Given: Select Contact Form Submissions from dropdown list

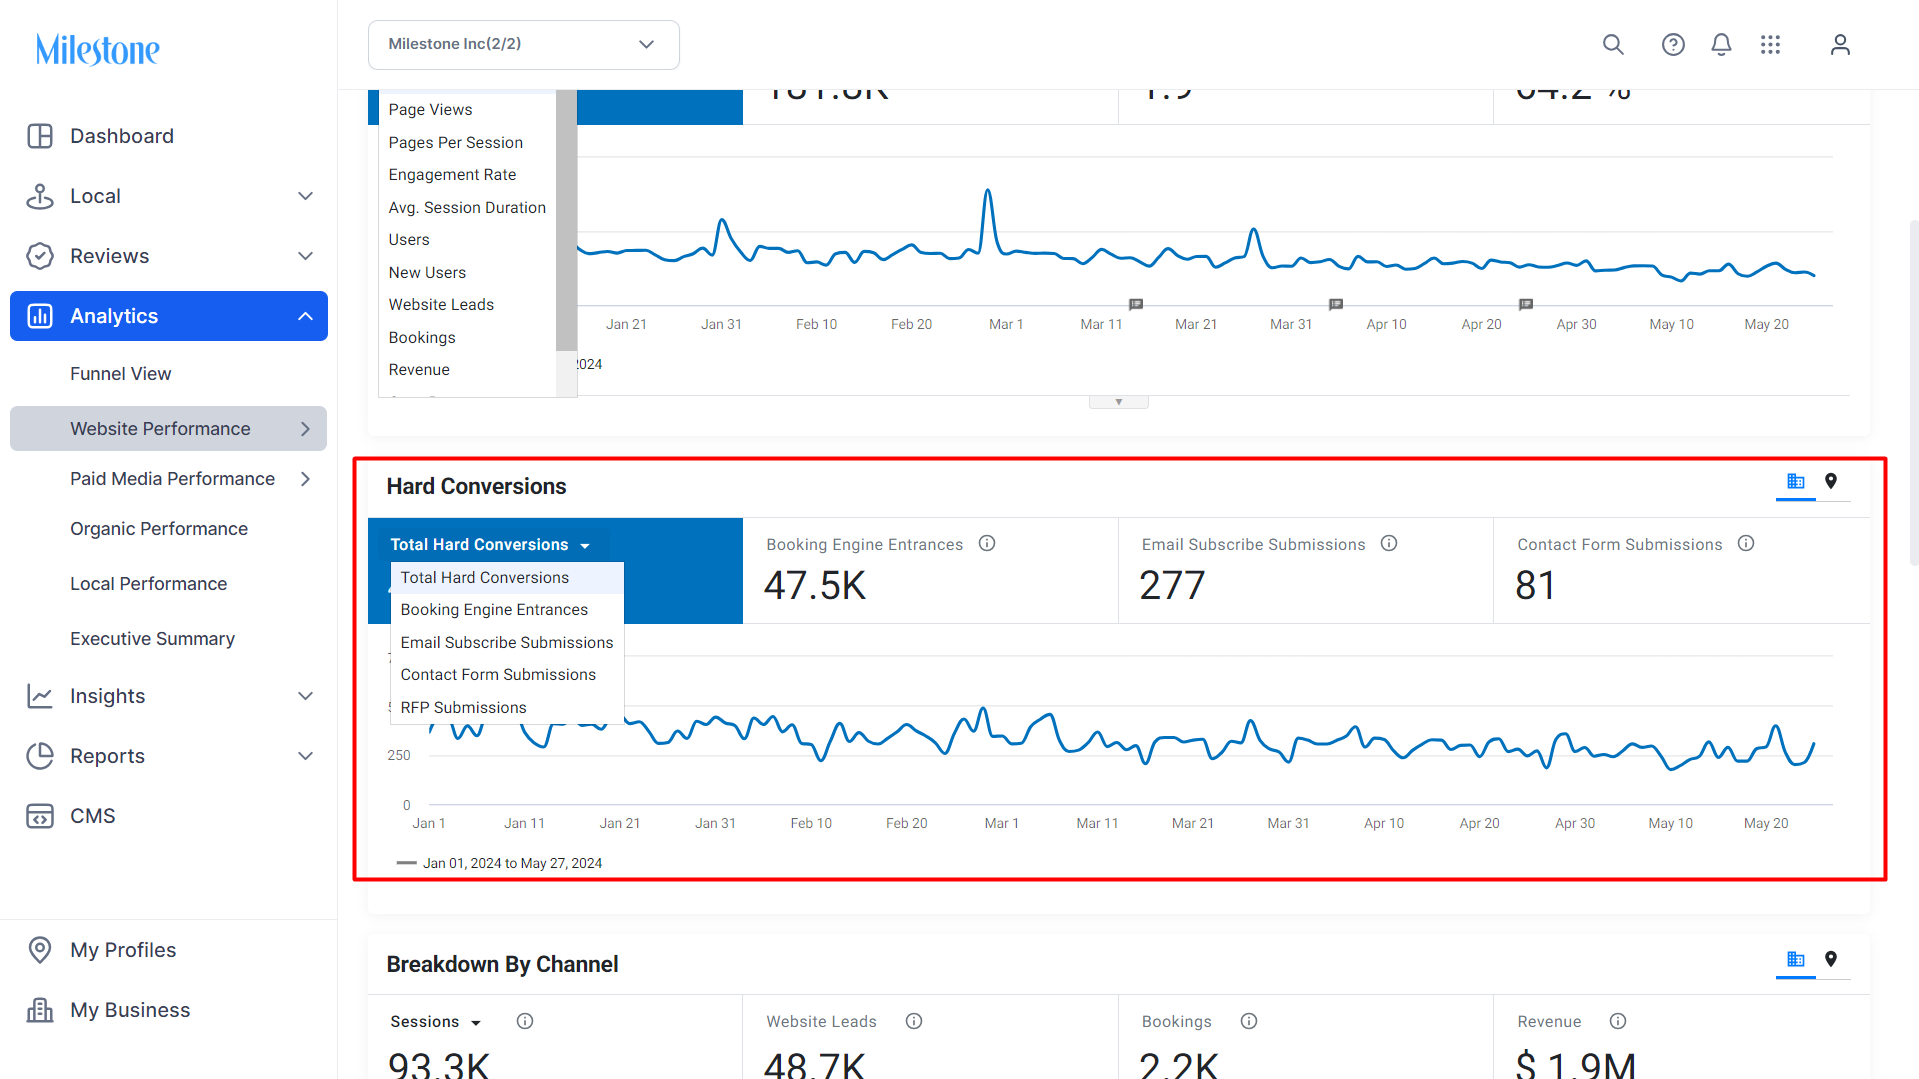Looking at the screenshot, I should (x=507, y=675).
